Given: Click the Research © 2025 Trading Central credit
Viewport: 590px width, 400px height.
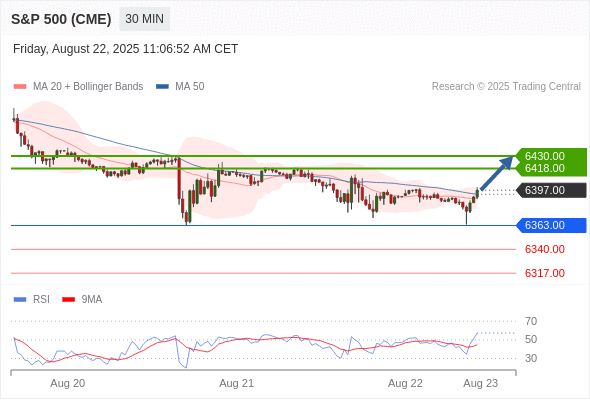Looking at the screenshot, I should click(x=506, y=87).
